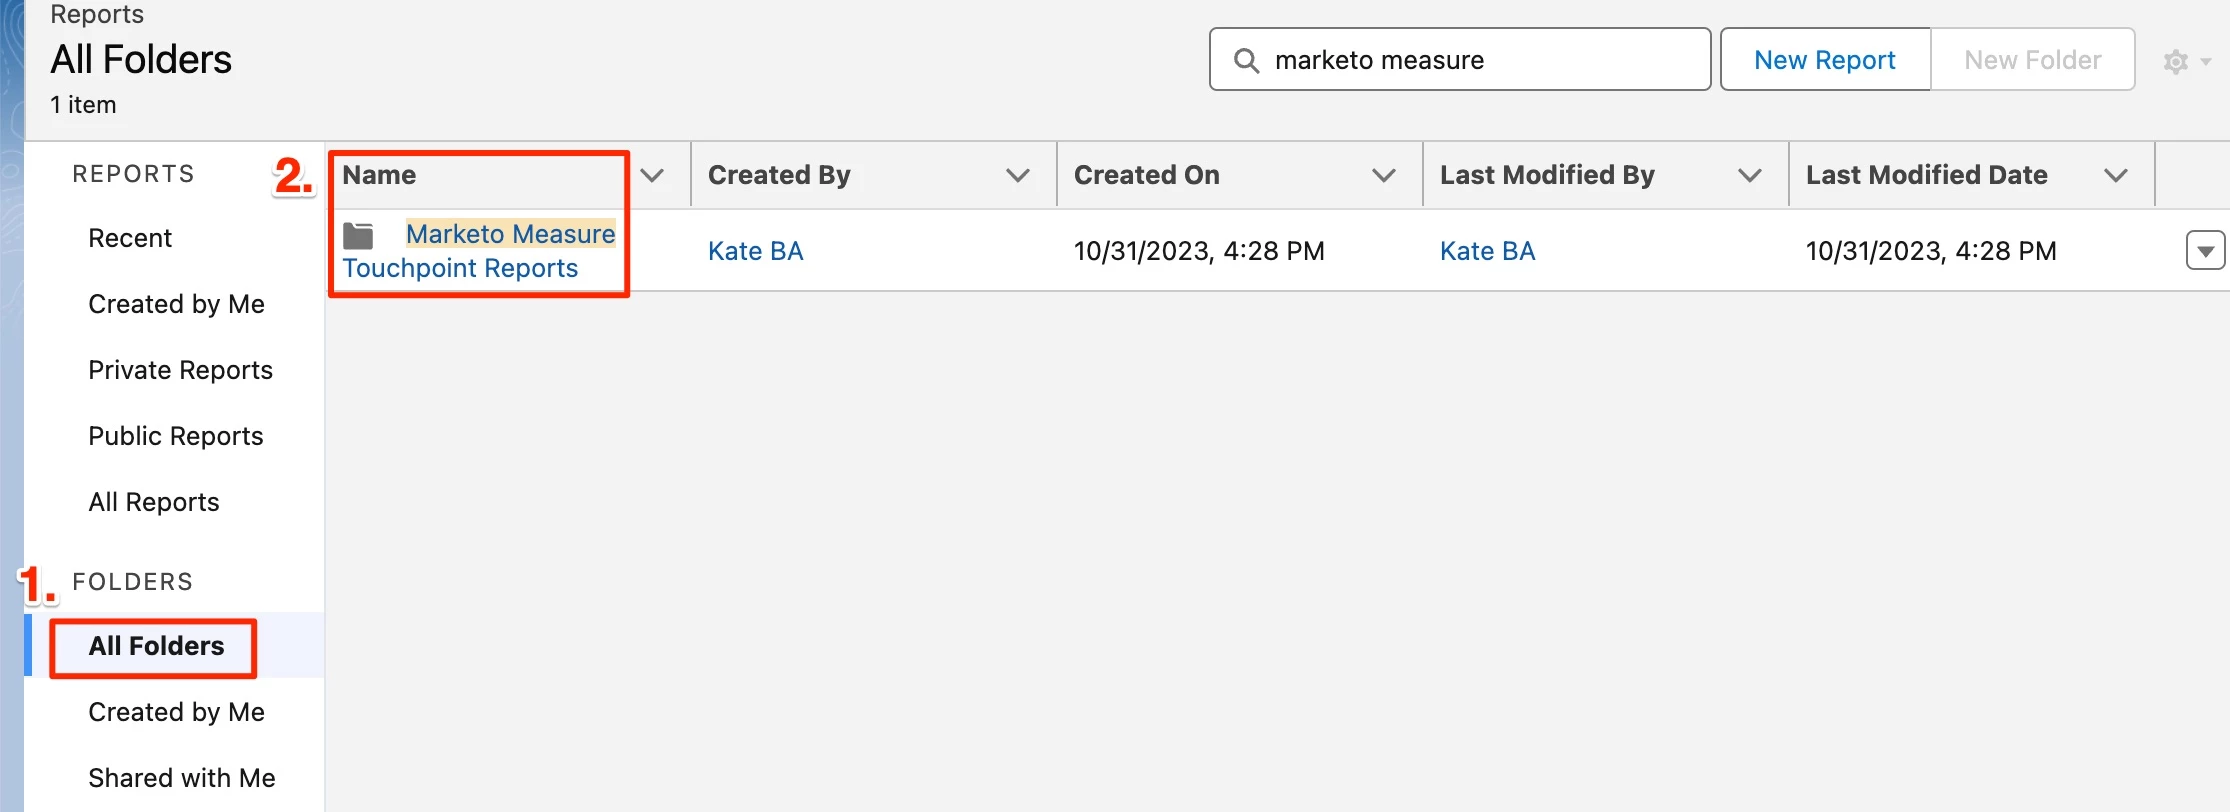Select Recent in the Reports sidebar

click(130, 238)
